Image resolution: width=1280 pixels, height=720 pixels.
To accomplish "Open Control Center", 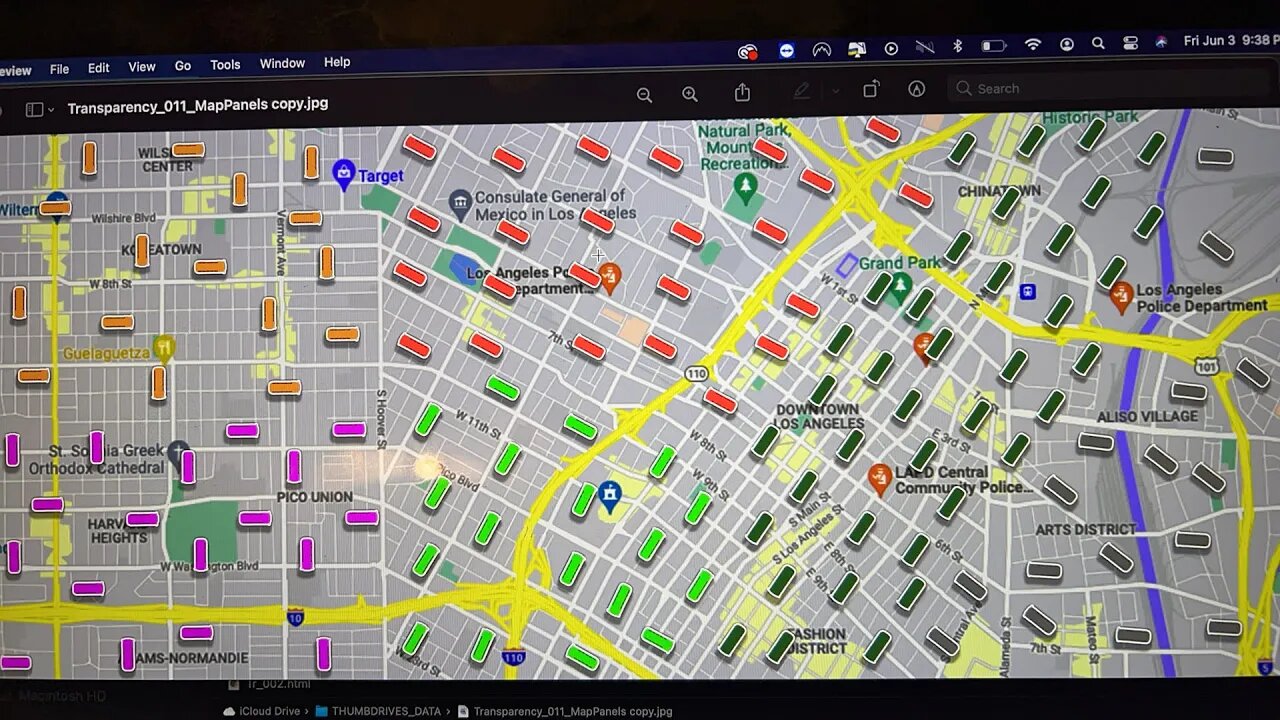I will coord(1131,43).
